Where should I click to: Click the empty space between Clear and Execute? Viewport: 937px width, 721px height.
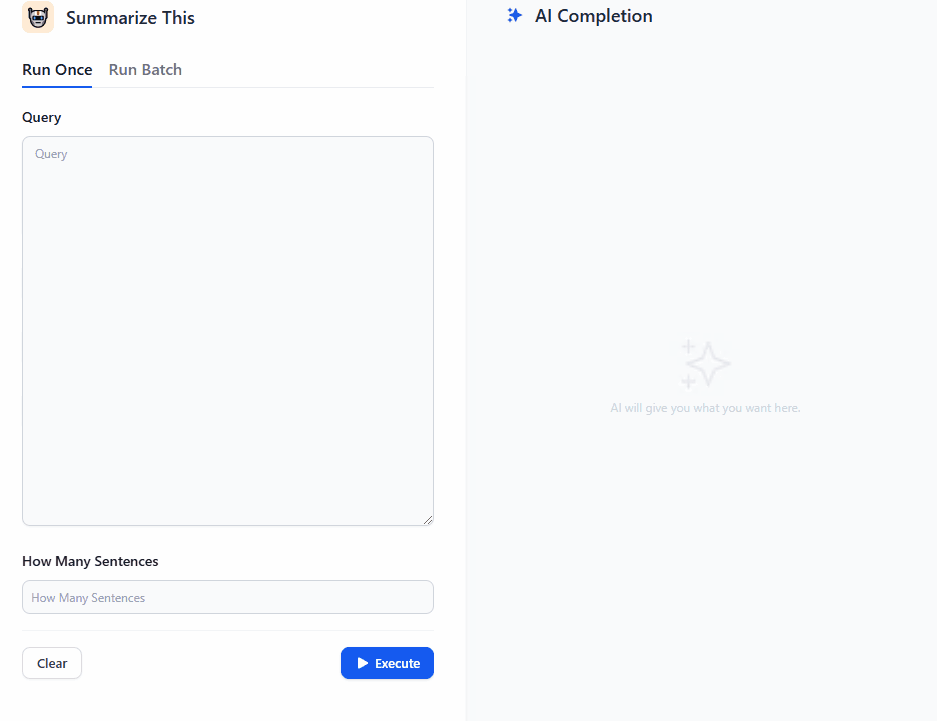210,663
